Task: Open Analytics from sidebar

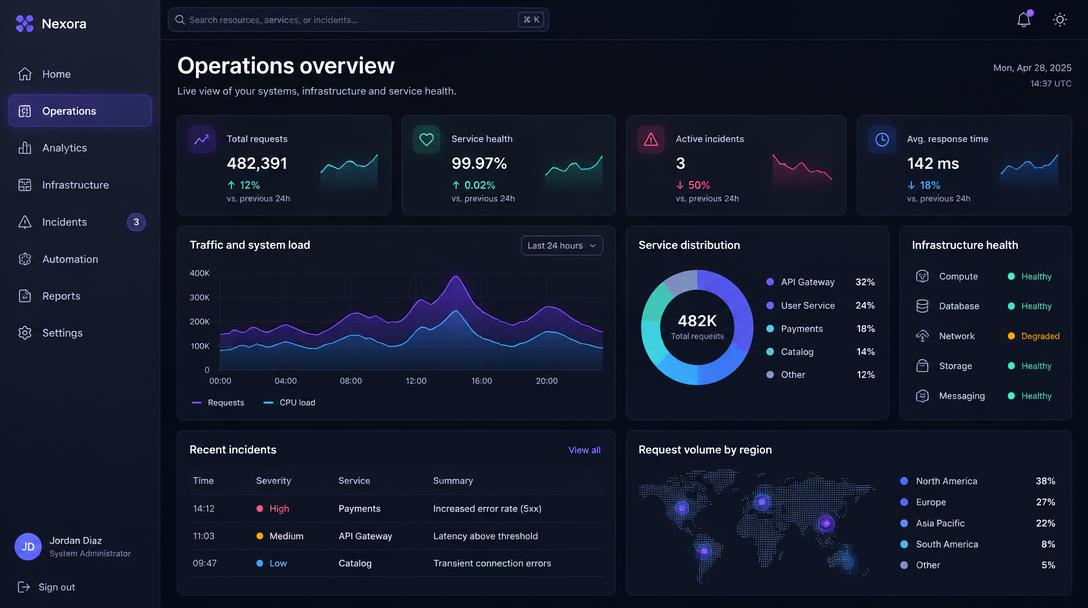Action: tap(80, 148)
